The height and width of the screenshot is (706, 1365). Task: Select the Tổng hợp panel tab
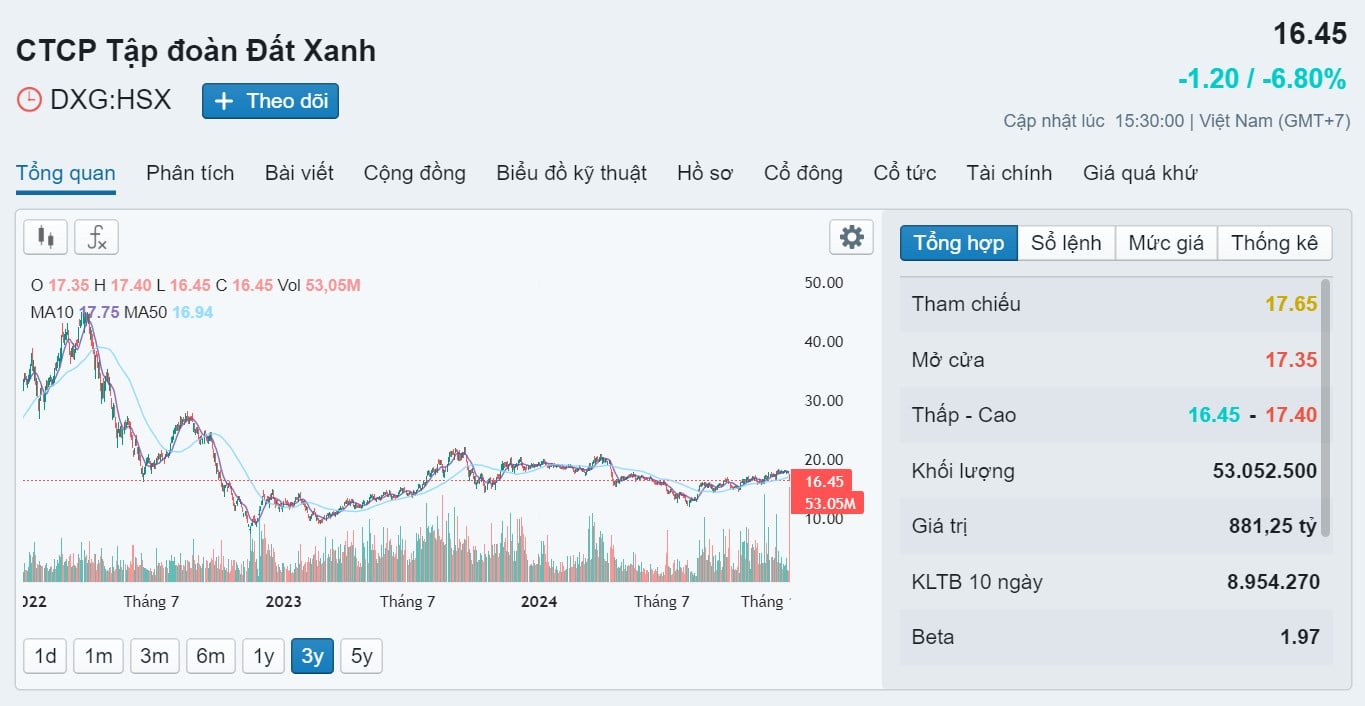(959, 243)
